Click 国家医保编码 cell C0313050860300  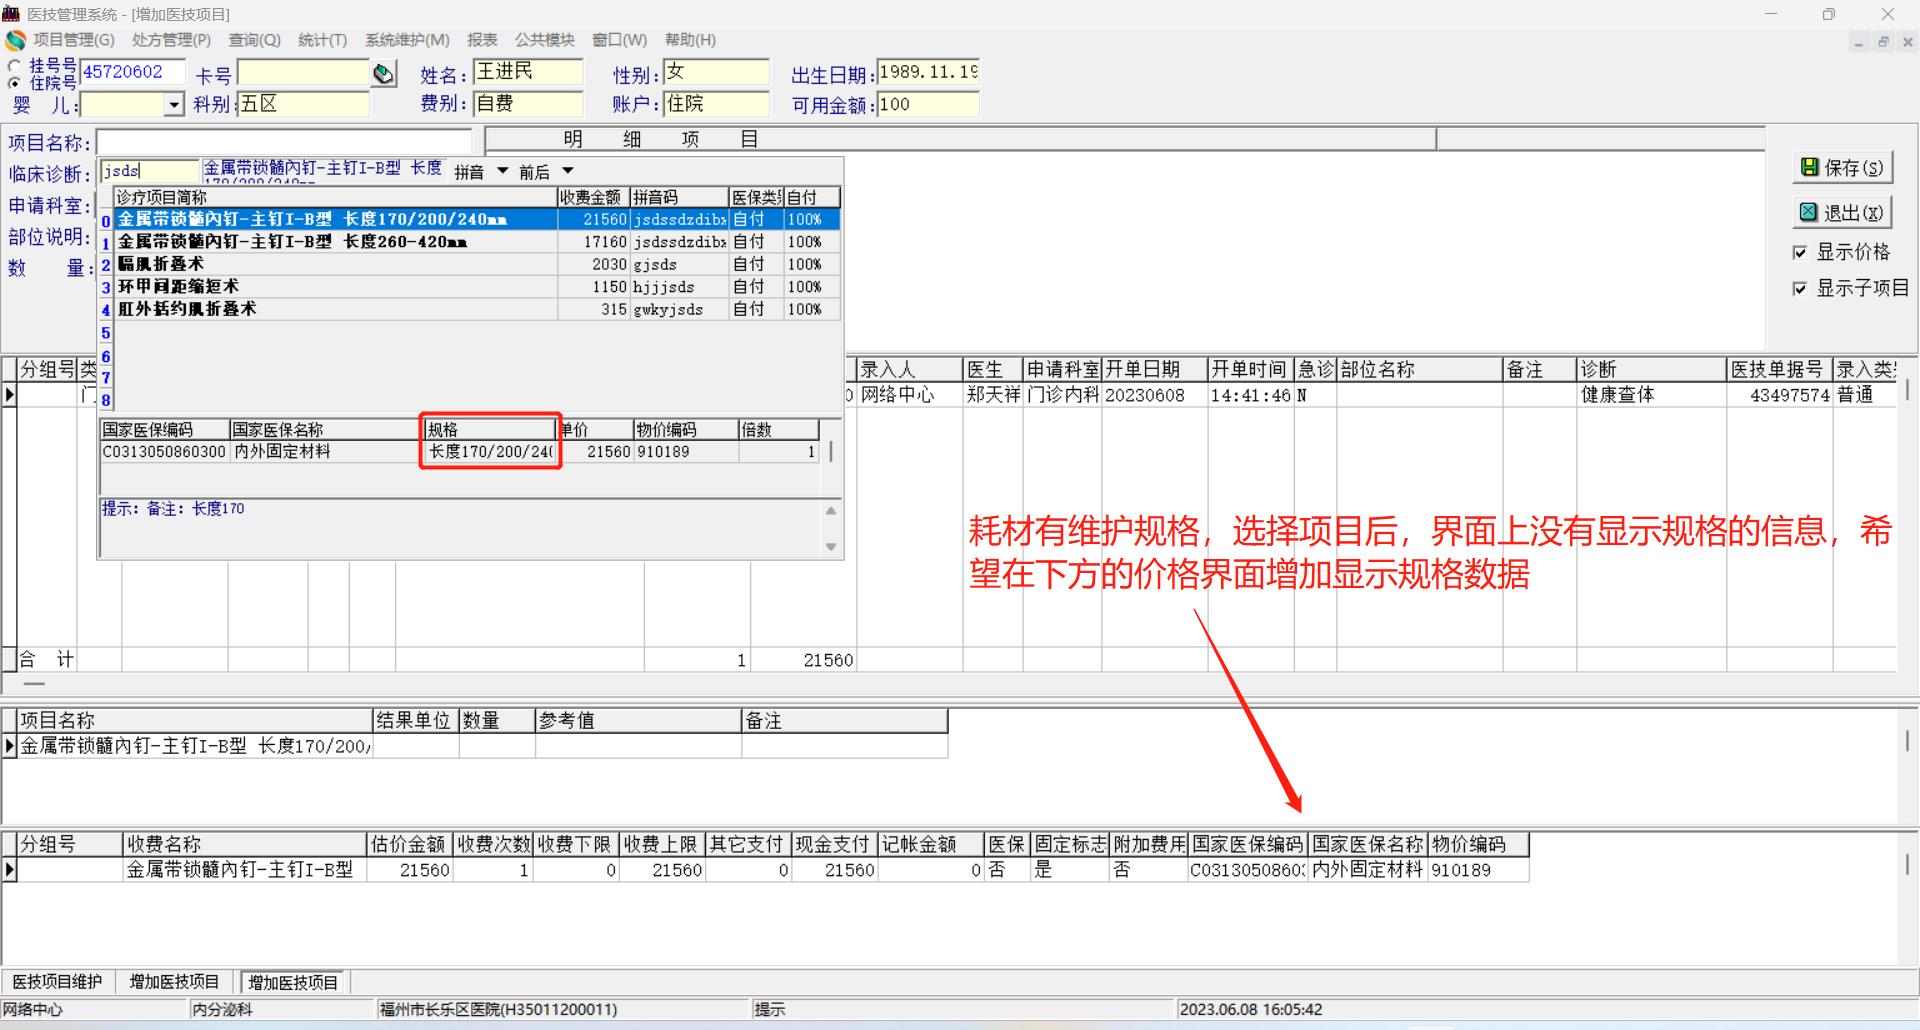point(165,452)
